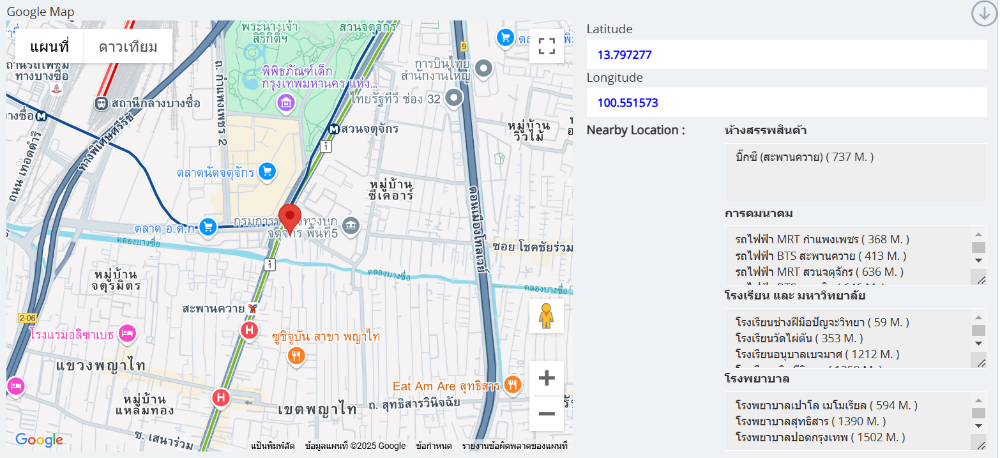Click ไทยรัฐทีวี ช่อง 32 marker
The height and width of the screenshot is (458, 1000).
(x=453, y=98)
